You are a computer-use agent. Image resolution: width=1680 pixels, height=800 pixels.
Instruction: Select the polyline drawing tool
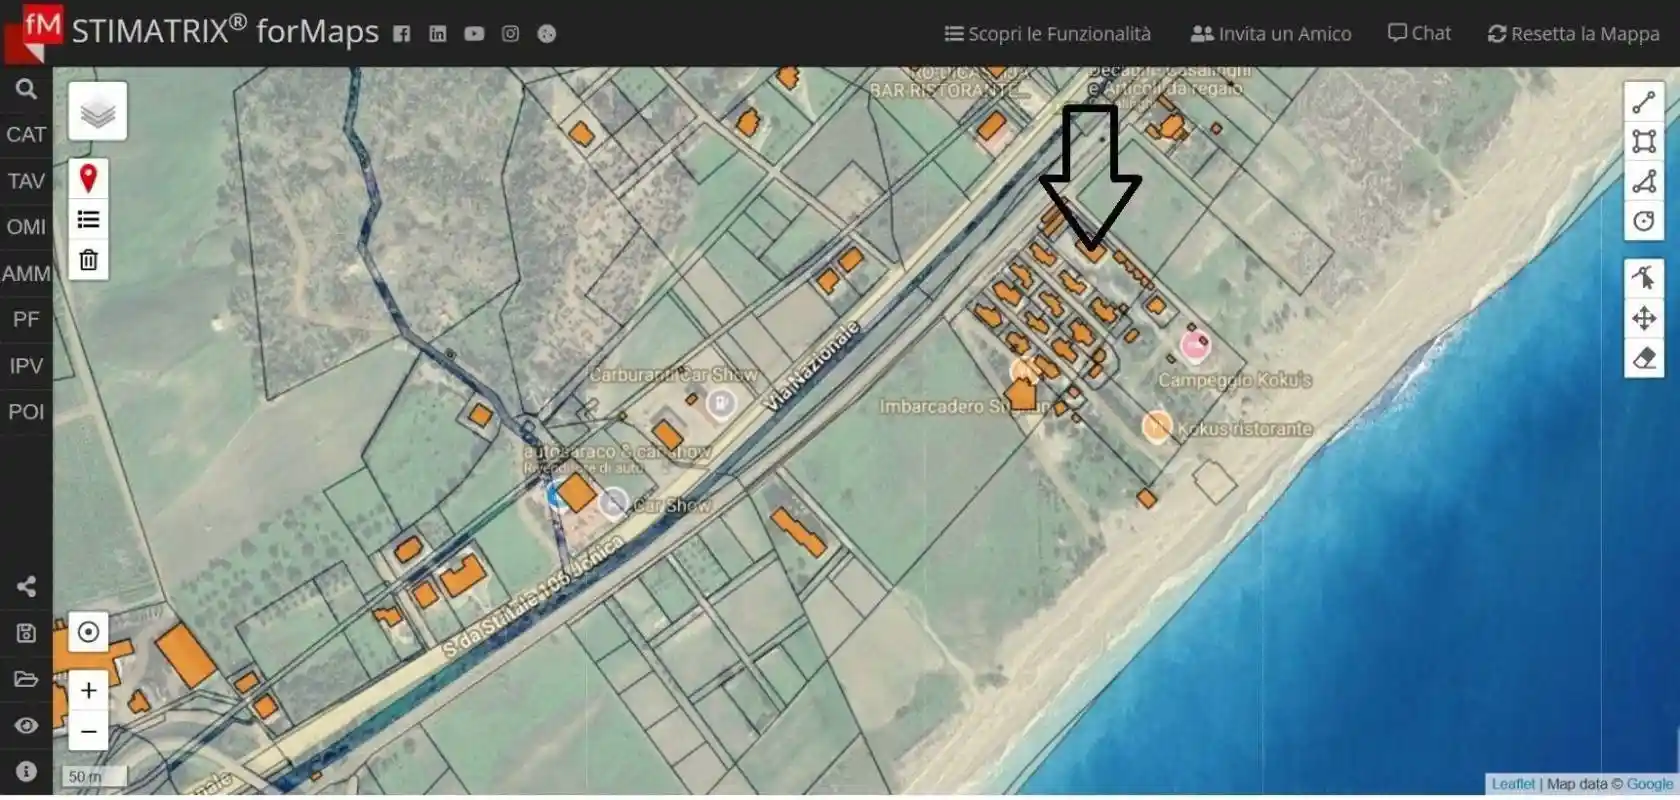click(1643, 102)
